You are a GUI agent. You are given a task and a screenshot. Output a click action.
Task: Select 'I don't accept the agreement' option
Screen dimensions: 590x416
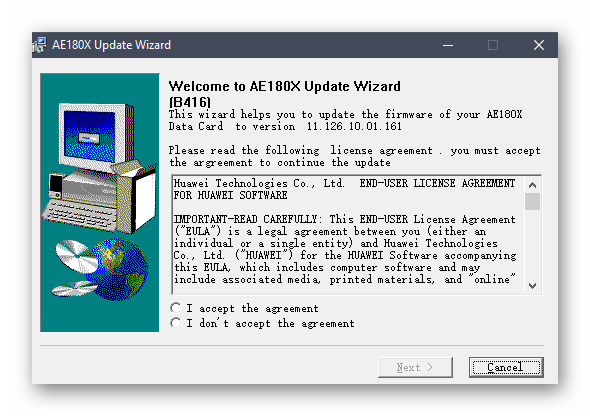(176, 323)
